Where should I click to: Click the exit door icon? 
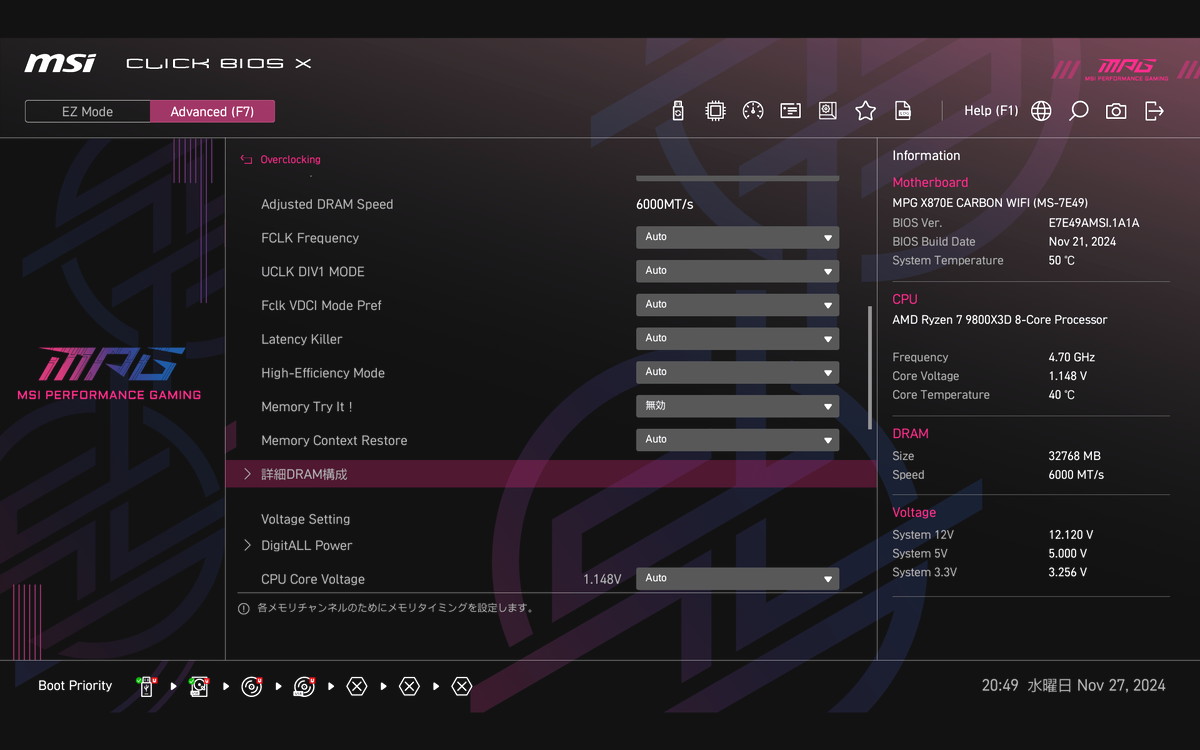1154,111
